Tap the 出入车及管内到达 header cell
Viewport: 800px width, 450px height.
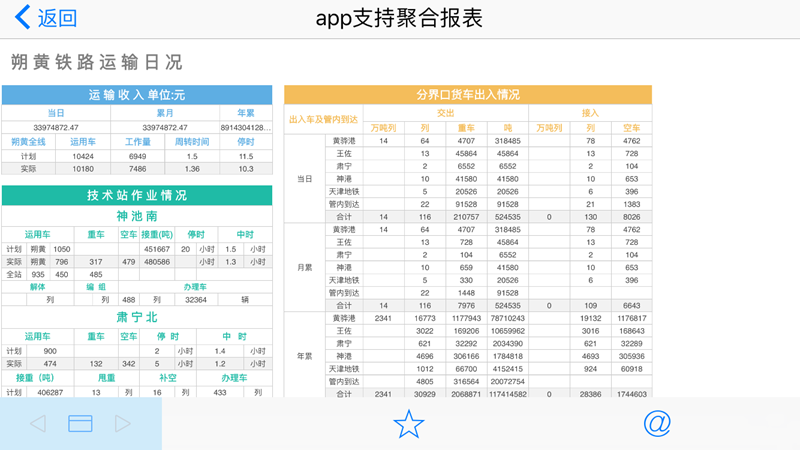click(x=323, y=119)
